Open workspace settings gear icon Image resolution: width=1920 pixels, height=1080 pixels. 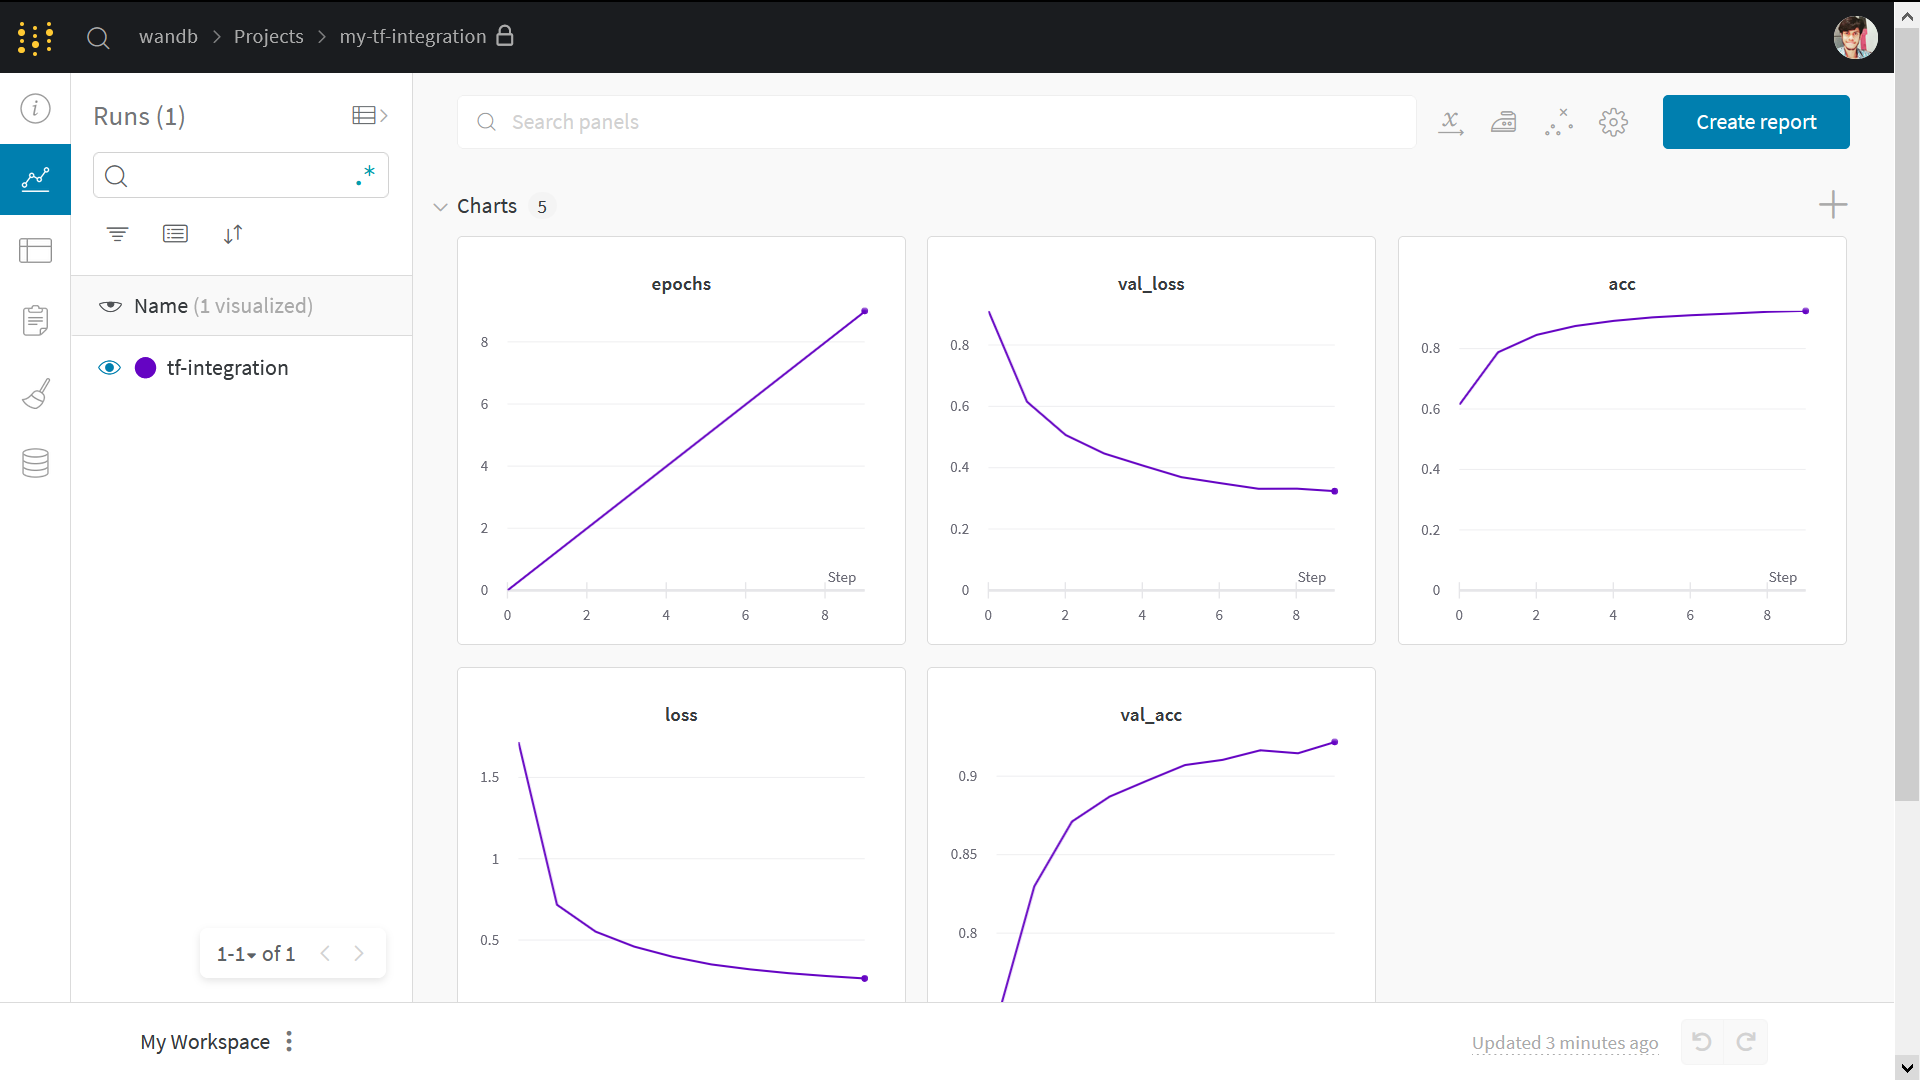[1613, 122]
